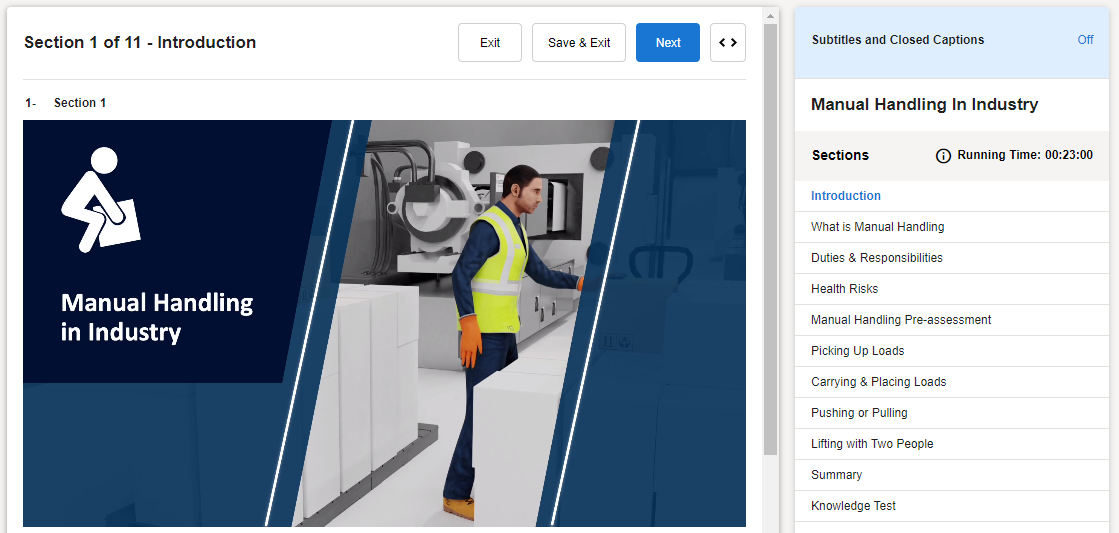Open Carrying & Placing Loads section

click(x=878, y=382)
